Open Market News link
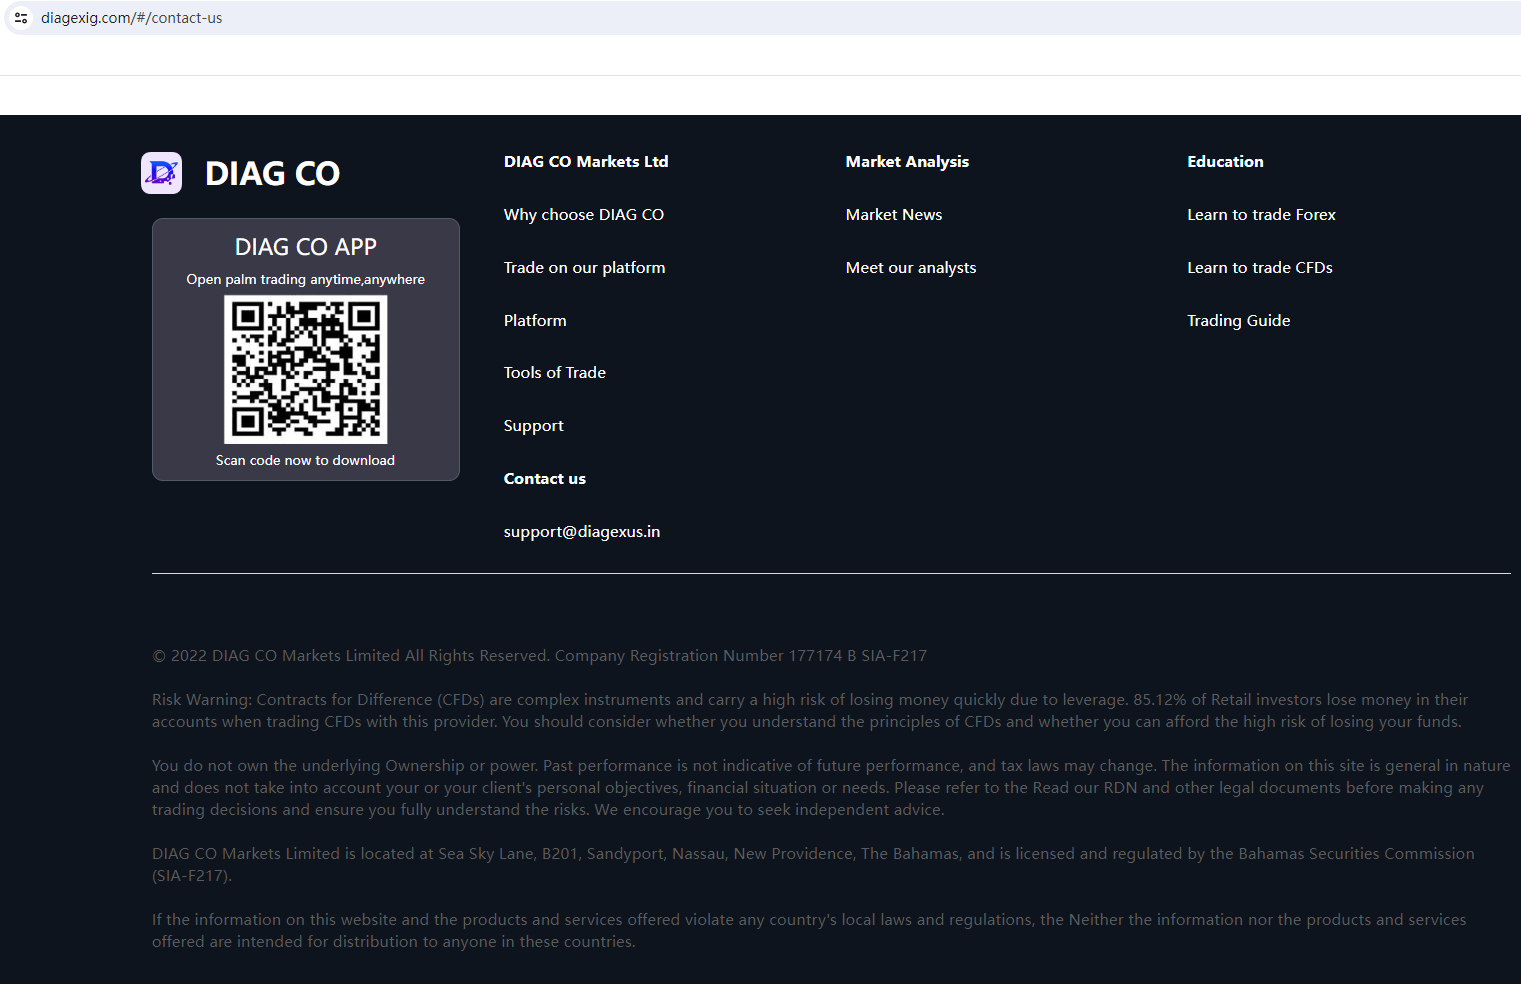The width and height of the screenshot is (1521, 984). [x=894, y=215]
